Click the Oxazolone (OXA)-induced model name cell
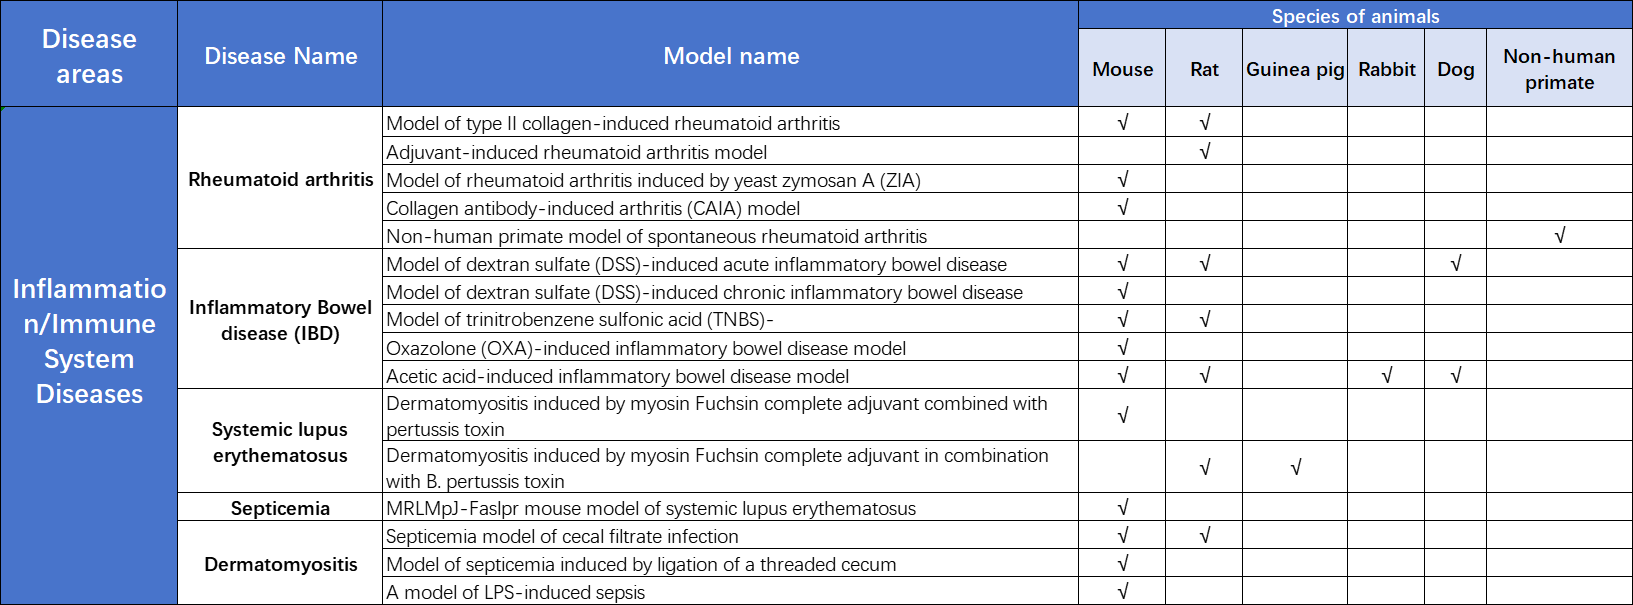The width and height of the screenshot is (1633, 605). (x=646, y=348)
